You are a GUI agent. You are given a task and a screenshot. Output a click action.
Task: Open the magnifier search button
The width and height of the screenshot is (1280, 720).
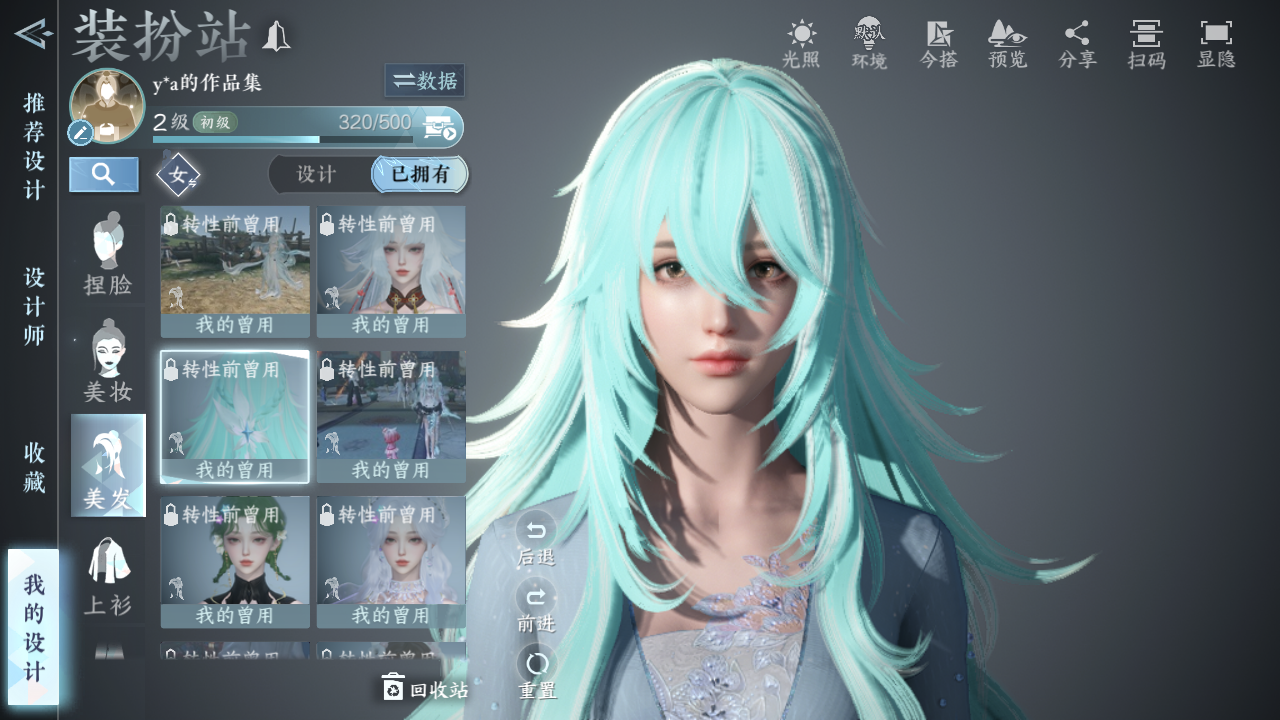point(104,174)
